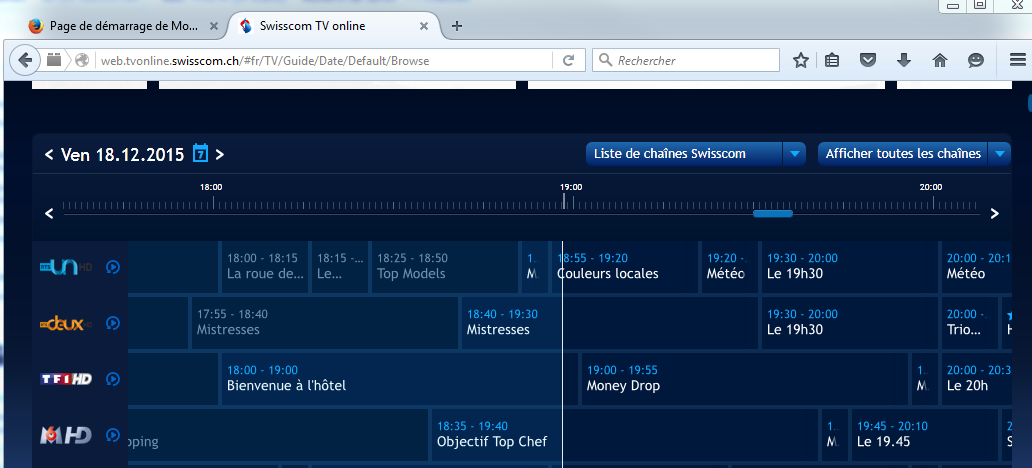Open Le 19h30 on RTS Deux
Viewport: 1032px width, 468px height.
pyautogui.click(x=849, y=323)
